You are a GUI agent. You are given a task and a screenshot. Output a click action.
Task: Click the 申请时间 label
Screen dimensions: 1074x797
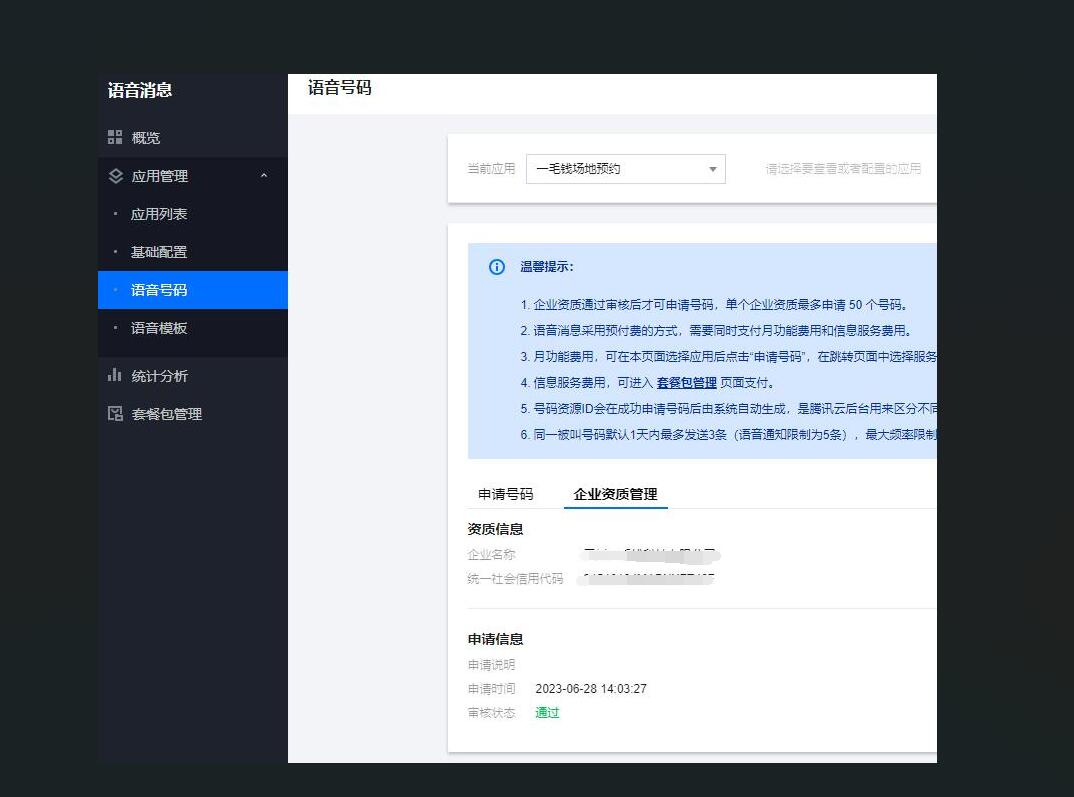(491, 689)
